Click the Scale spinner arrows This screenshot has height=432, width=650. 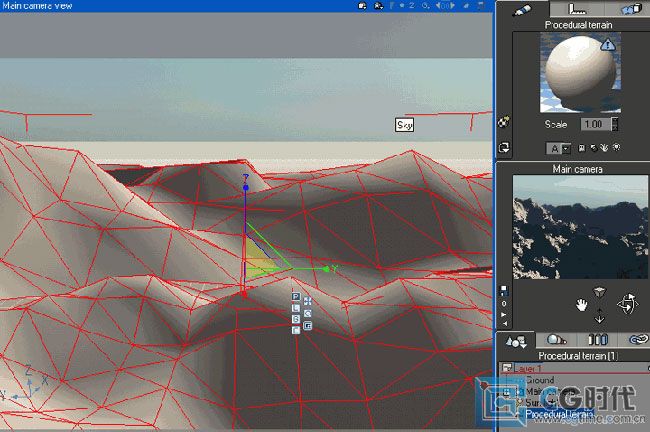tap(615, 124)
